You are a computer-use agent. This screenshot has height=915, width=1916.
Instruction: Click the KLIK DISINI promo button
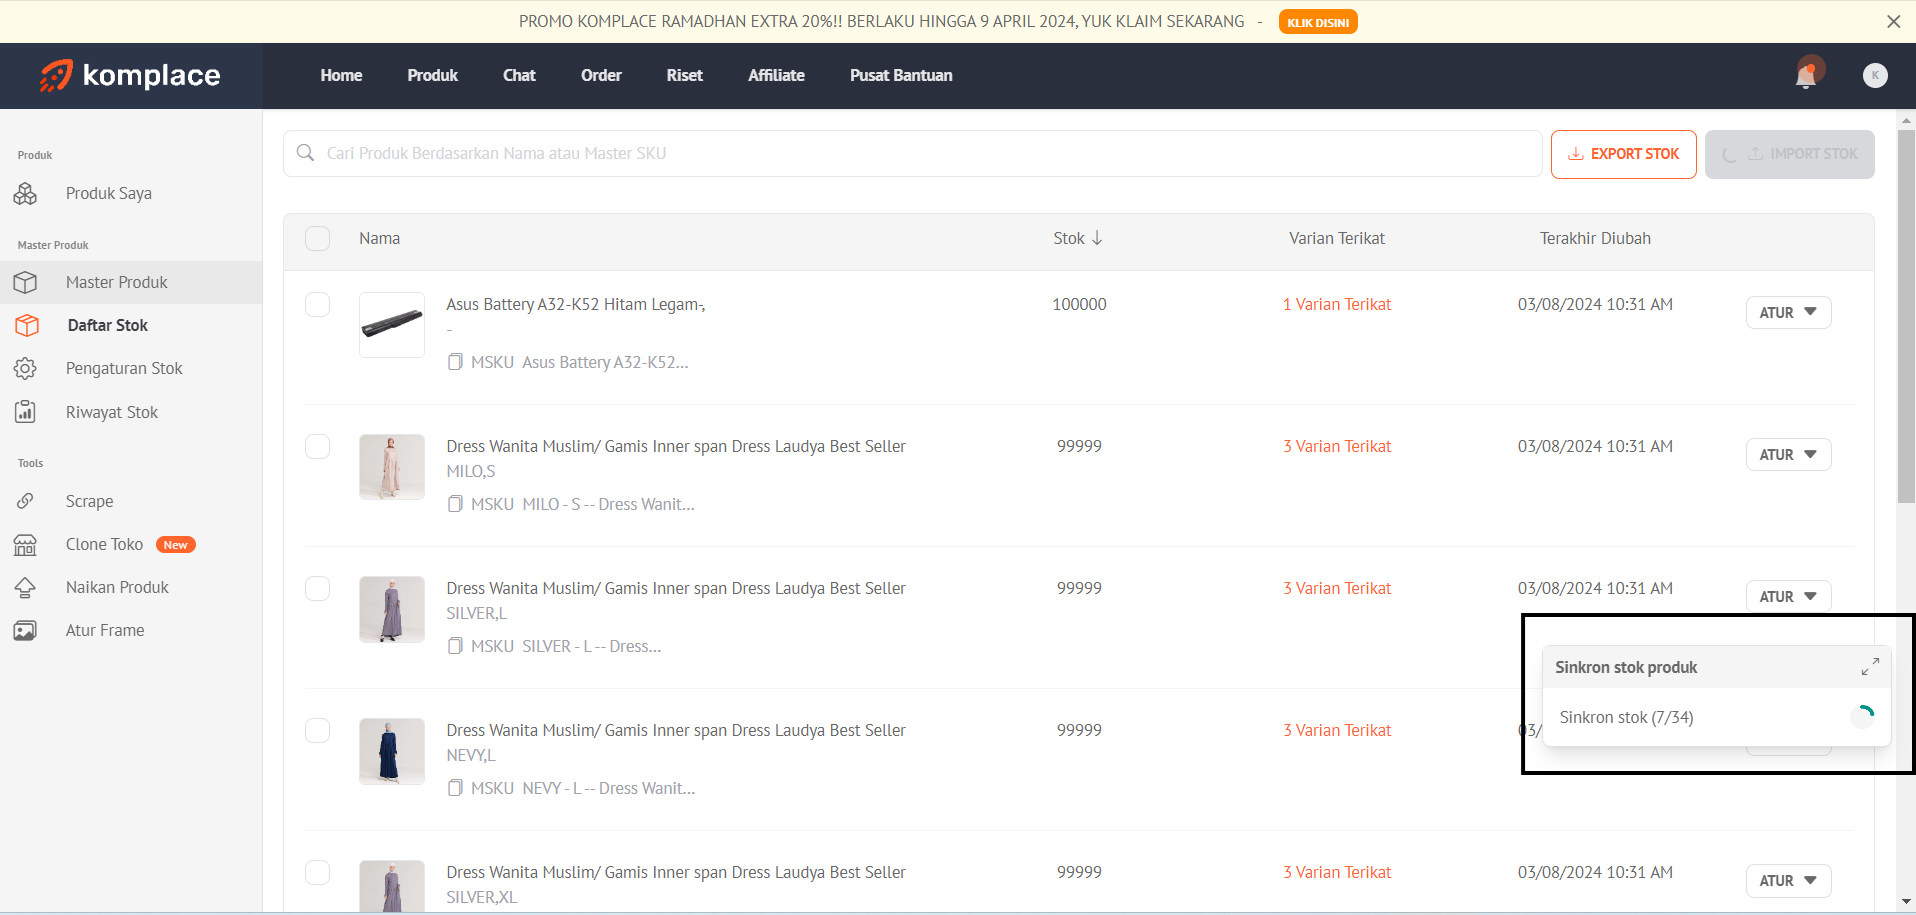tap(1317, 22)
